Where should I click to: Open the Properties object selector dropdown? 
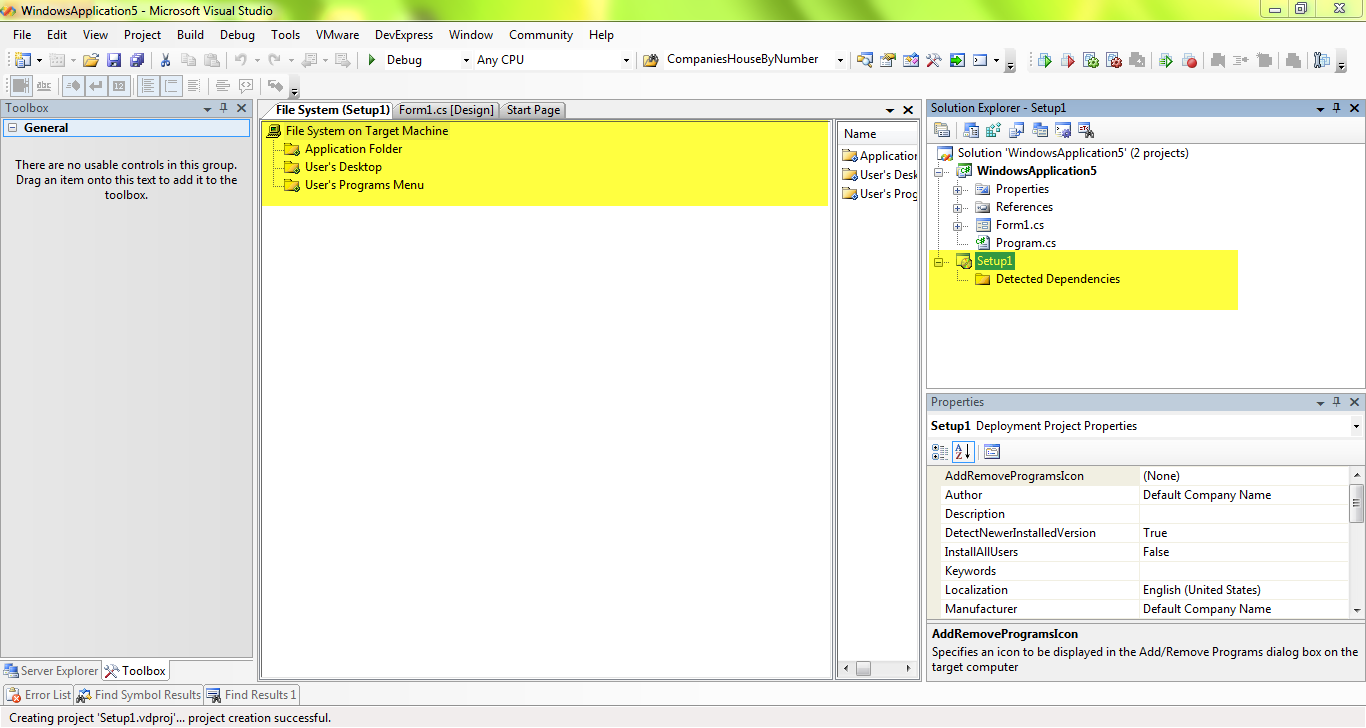tap(1356, 426)
